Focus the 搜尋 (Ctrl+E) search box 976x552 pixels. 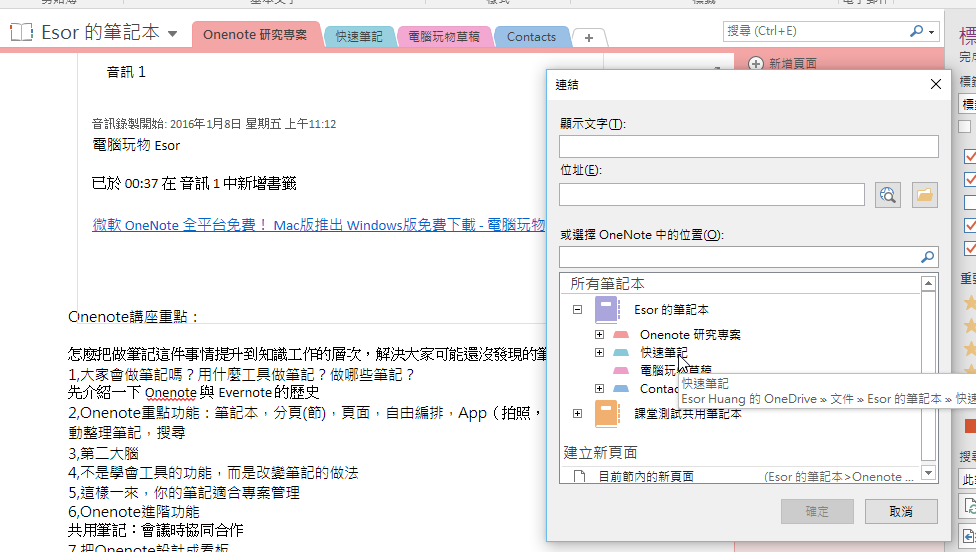(815, 31)
